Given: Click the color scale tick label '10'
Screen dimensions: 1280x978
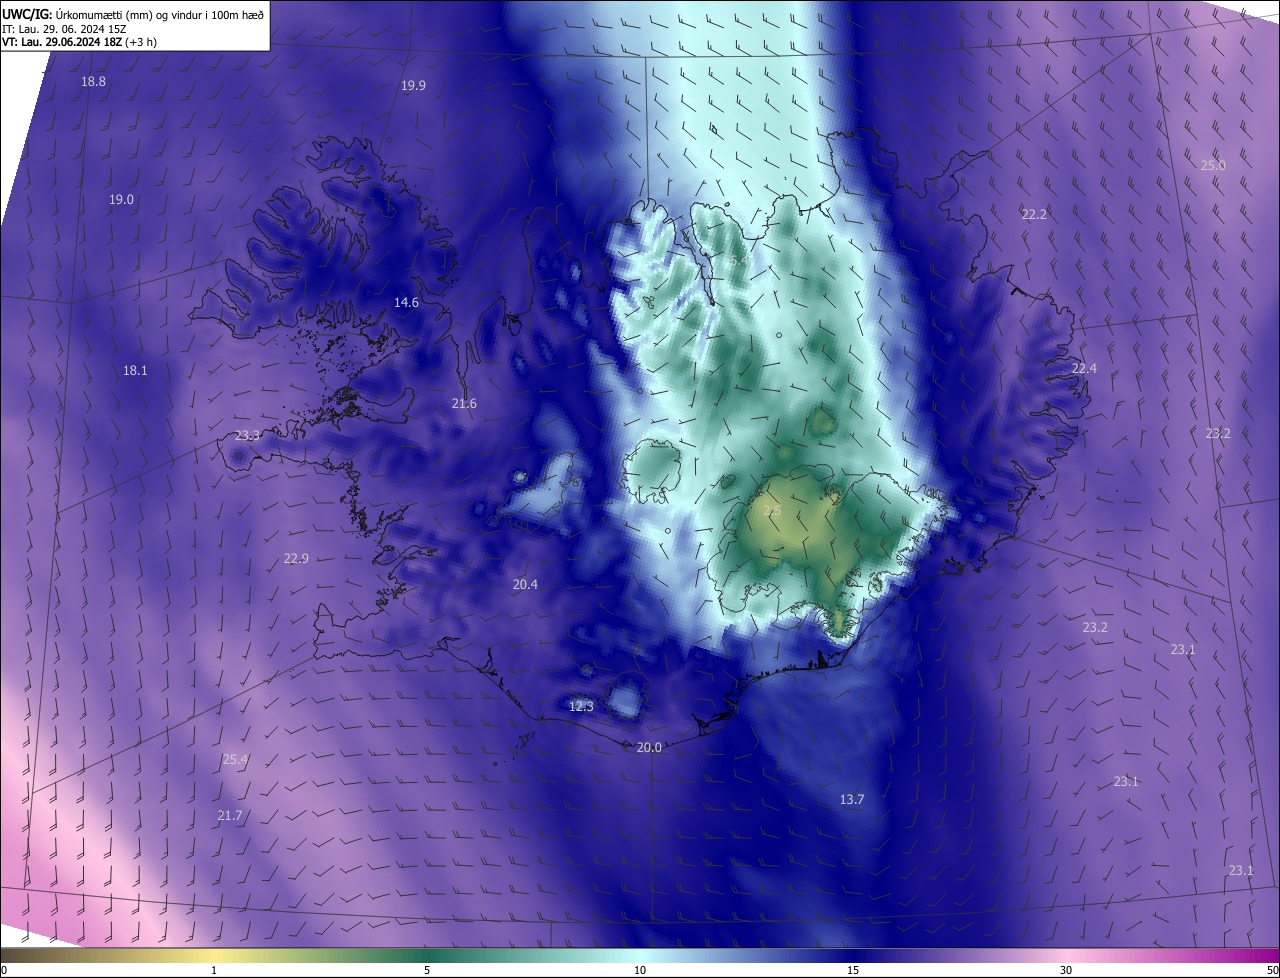Looking at the screenshot, I should click(640, 971).
